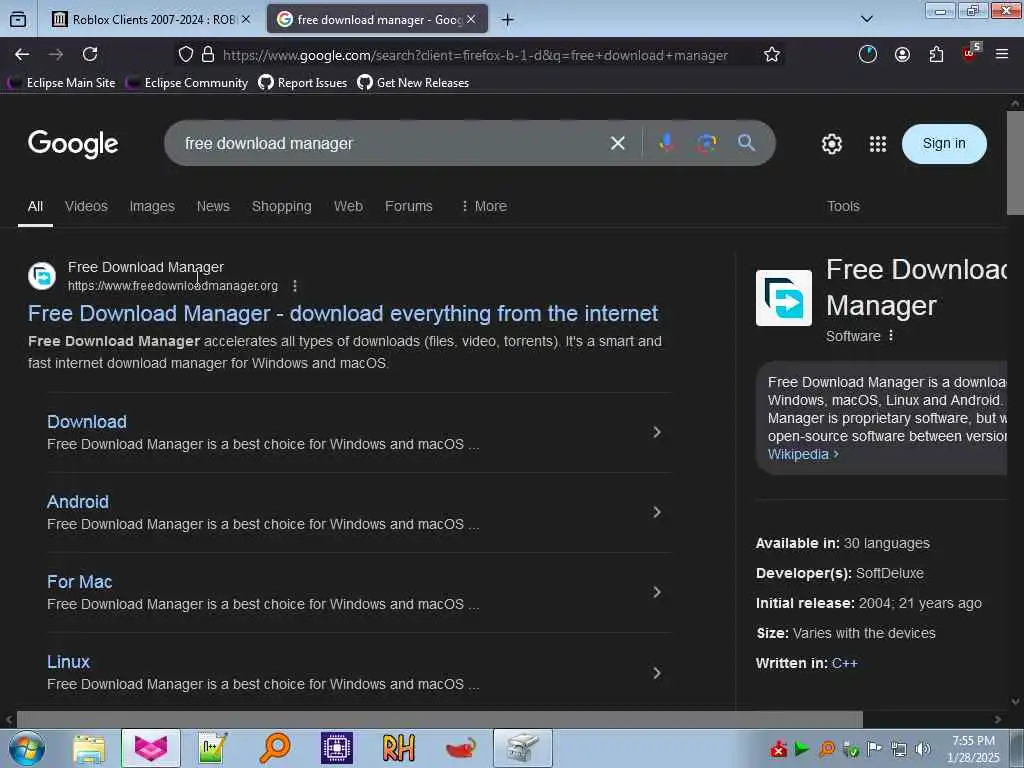Expand the Download sitelink chevron
The height and width of the screenshot is (768, 1024).
click(x=657, y=432)
